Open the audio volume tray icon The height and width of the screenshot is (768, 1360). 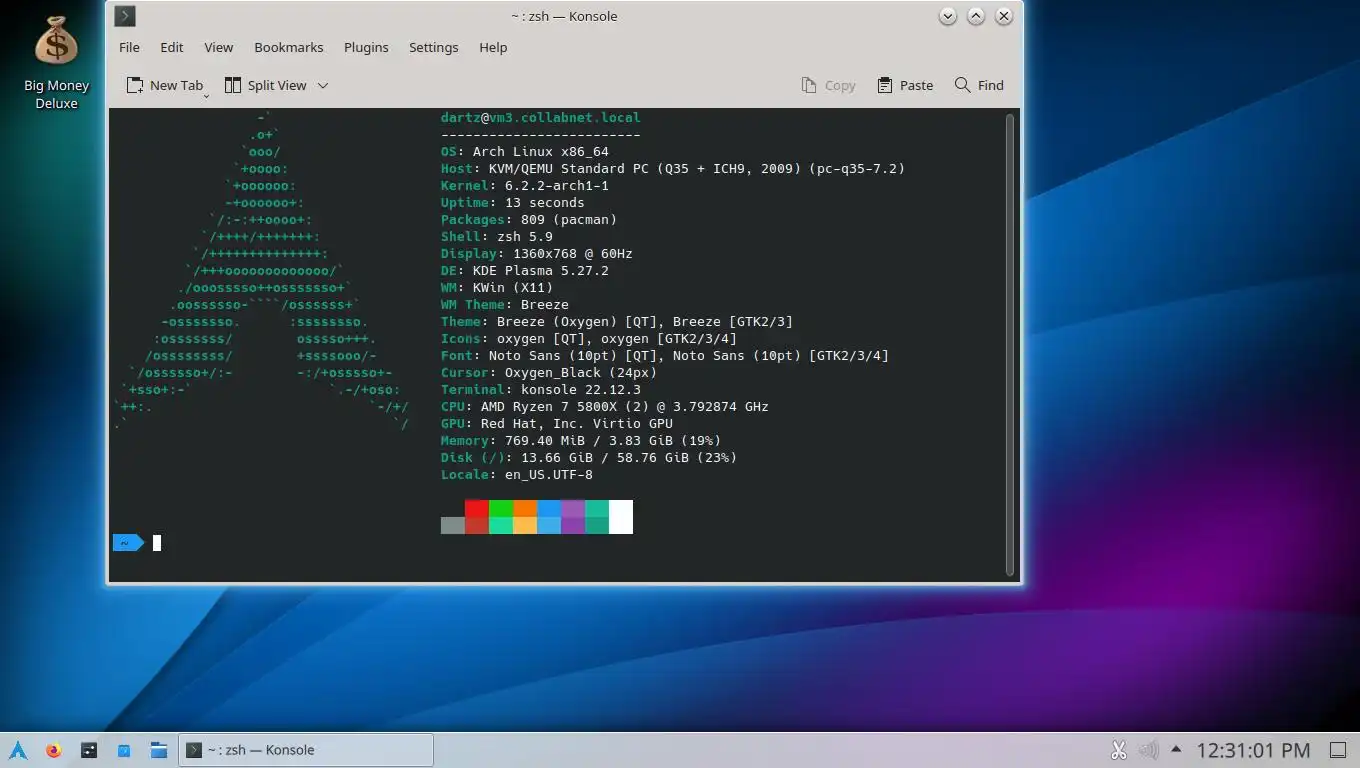[x=1148, y=750]
